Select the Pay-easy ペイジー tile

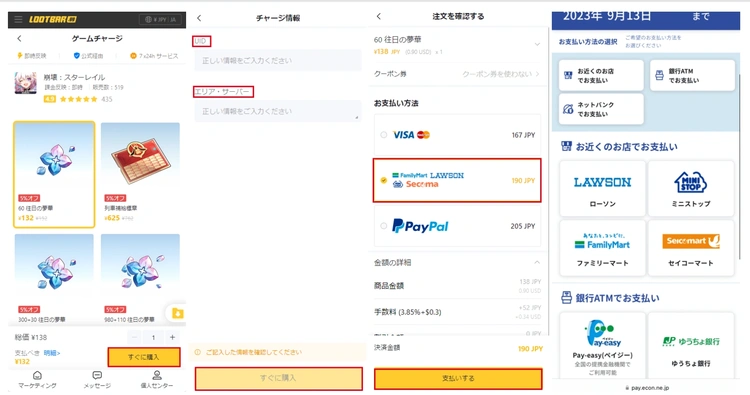click(603, 345)
